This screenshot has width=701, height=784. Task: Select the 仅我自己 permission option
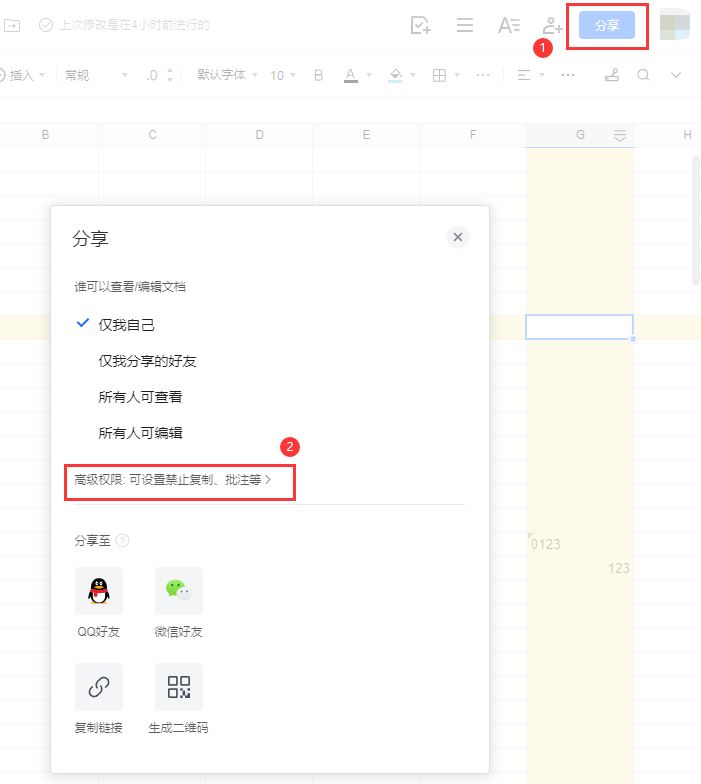[x=126, y=325]
